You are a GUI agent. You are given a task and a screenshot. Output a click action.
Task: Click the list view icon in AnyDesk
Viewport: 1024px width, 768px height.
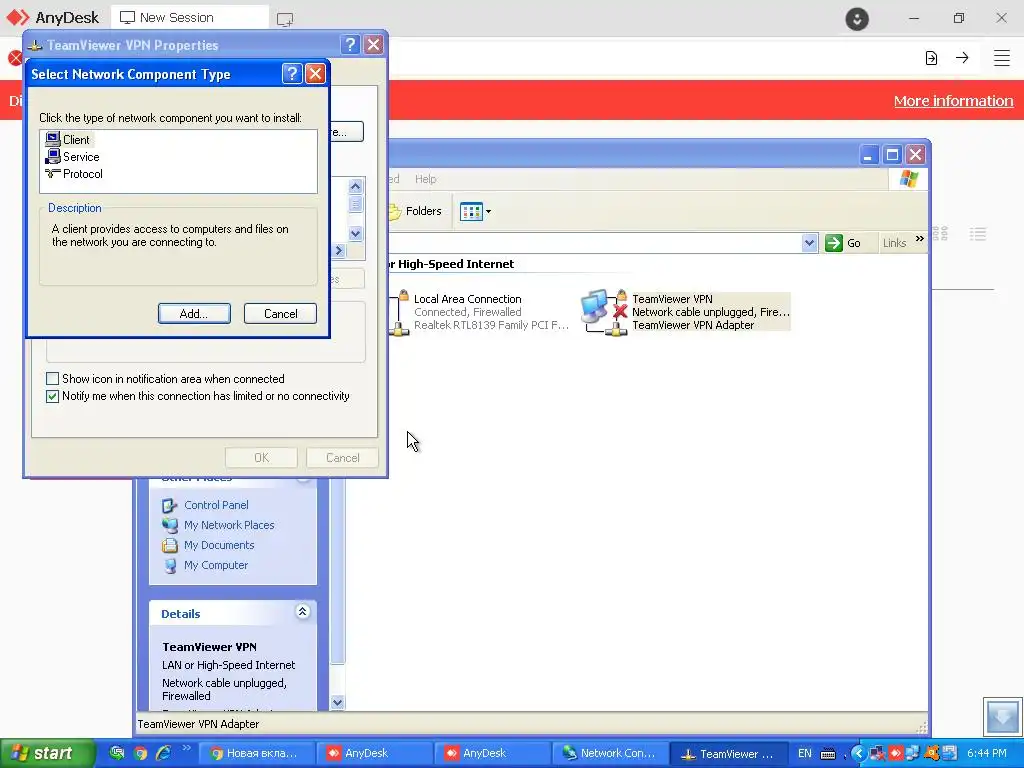point(978,234)
